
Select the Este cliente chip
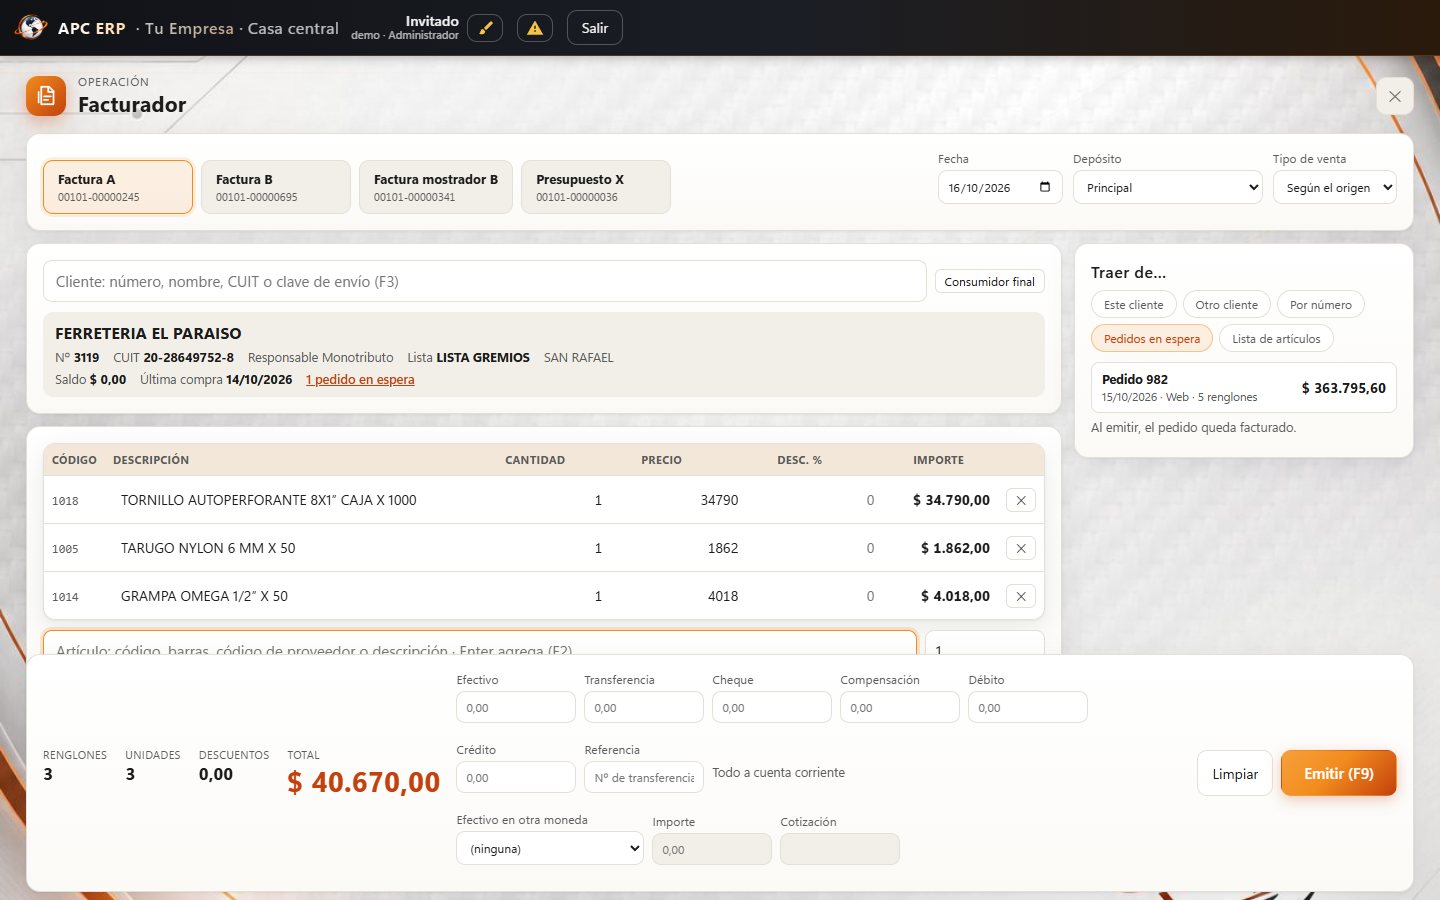click(x=1133, y=305)
